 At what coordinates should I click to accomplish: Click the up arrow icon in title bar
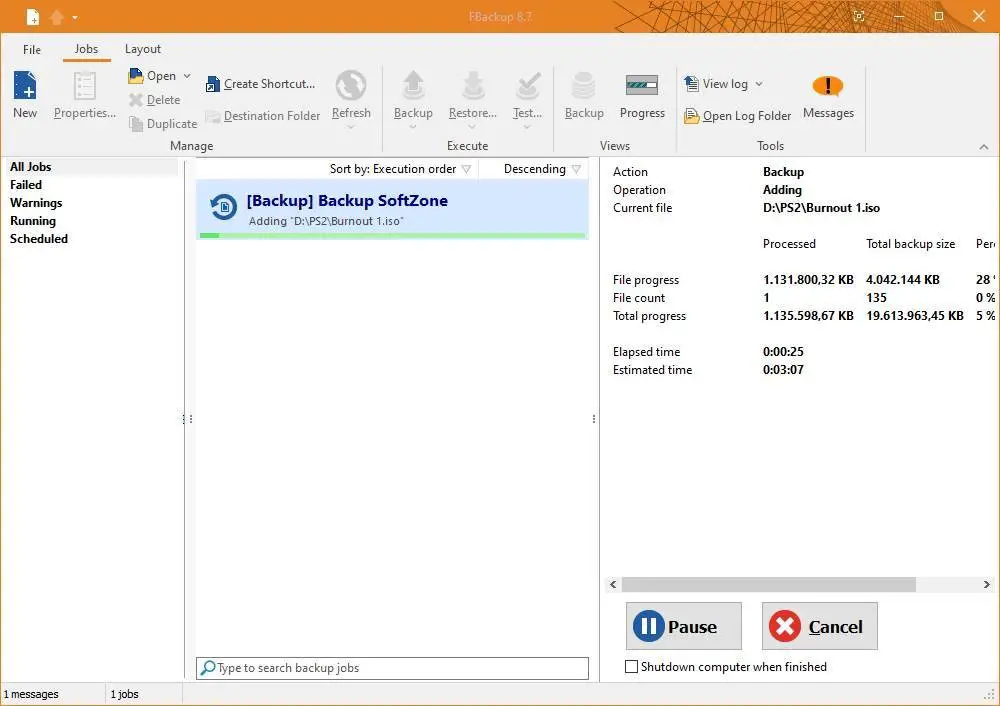57,17
